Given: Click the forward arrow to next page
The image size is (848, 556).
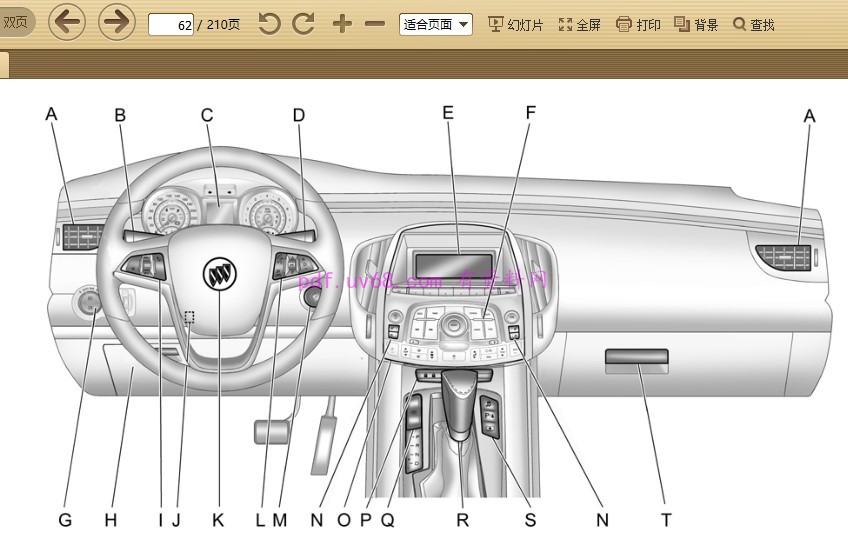Looking at the screenshot, I should (117, 23).
